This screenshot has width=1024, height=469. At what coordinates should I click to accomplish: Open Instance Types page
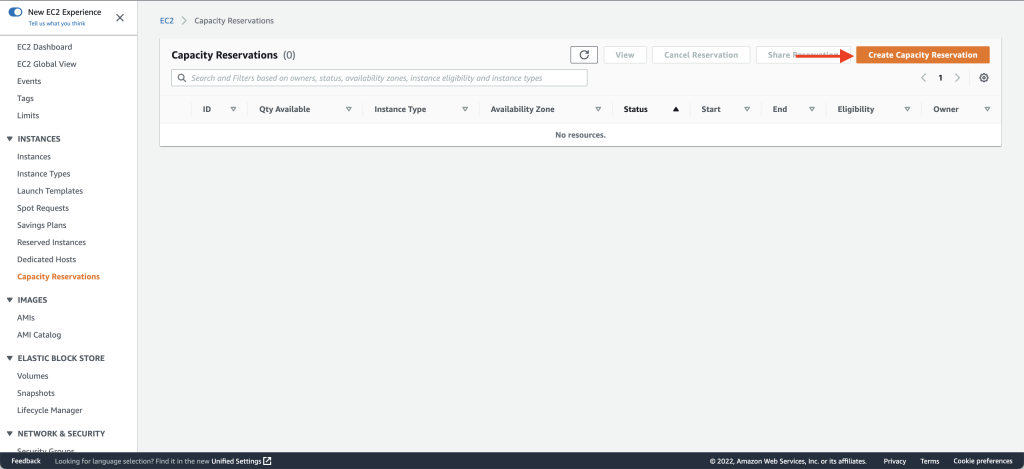[x=44, y=174]
